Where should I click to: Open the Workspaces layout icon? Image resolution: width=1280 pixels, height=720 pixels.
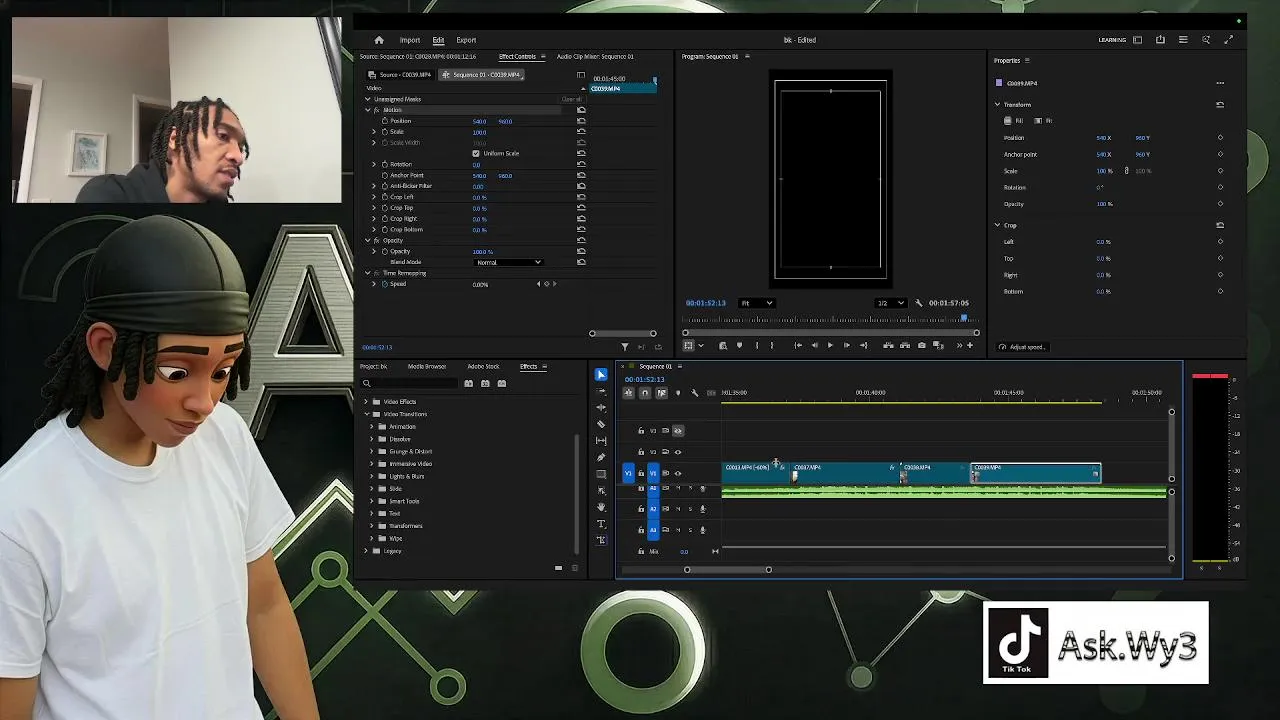point(1137,40)
